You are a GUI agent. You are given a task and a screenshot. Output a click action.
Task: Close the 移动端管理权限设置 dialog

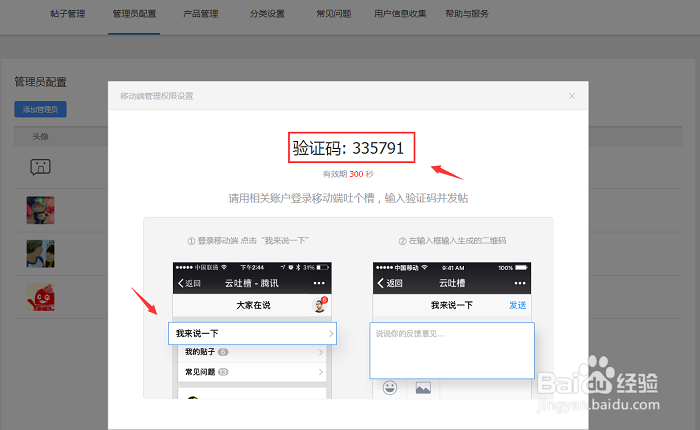coord(572,96)
